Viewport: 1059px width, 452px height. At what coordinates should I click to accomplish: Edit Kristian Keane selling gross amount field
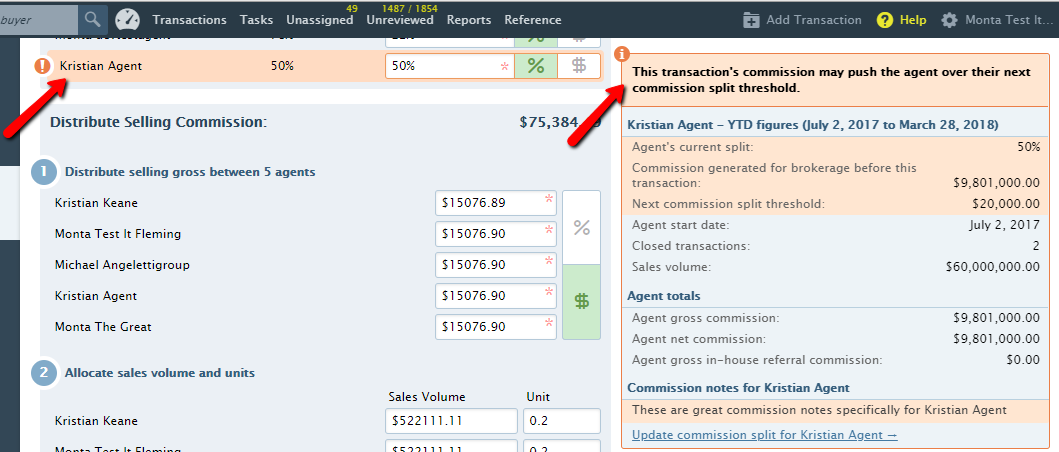tap(496, 203)
